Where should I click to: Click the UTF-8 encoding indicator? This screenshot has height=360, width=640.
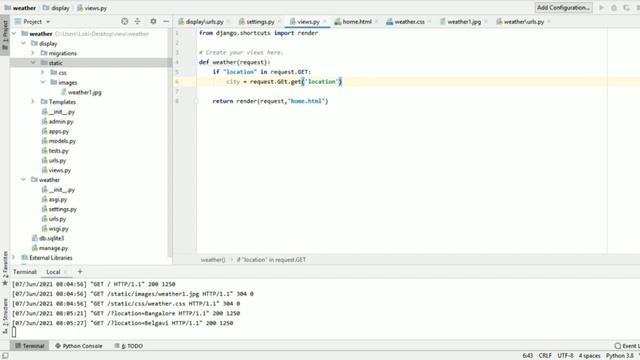tap(565, 356)
